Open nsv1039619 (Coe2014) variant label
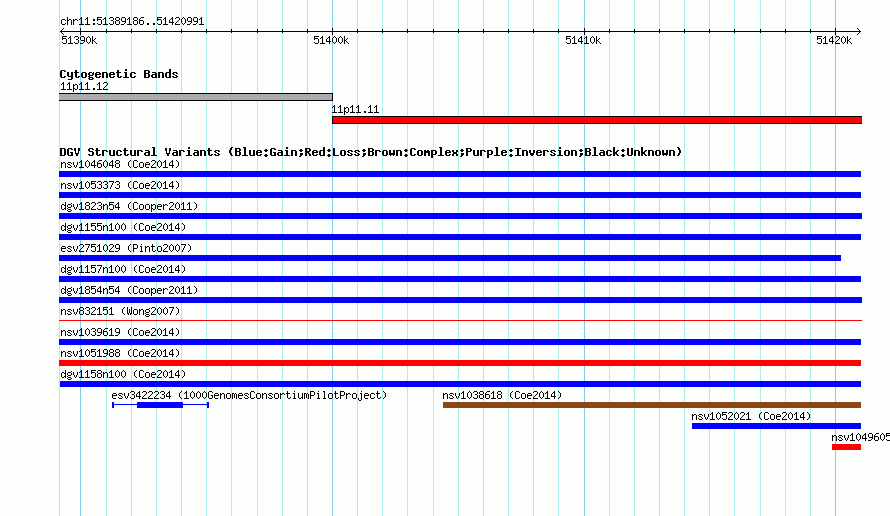890x516 pixels. [120, 333]
